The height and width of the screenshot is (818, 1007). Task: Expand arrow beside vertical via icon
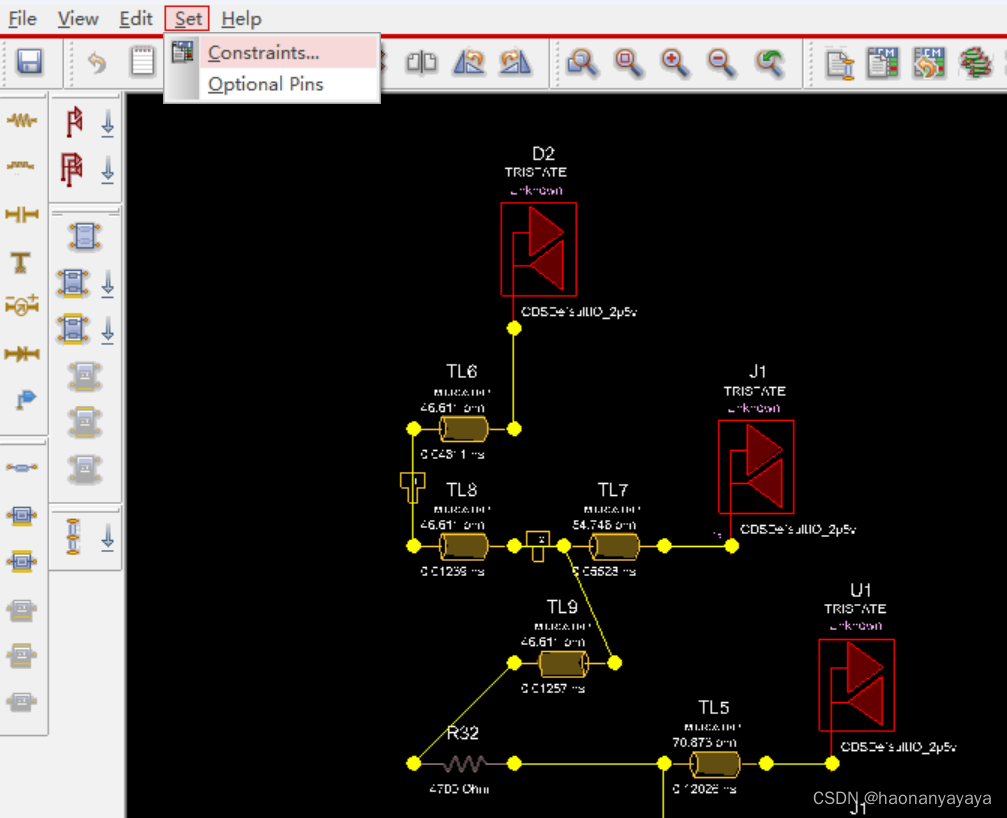[x=108, y=537]
